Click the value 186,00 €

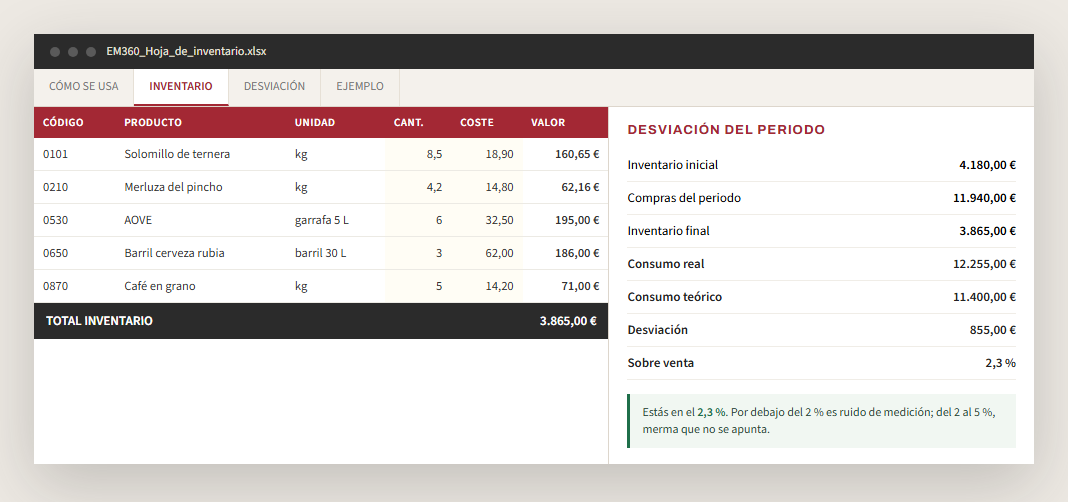[x=577, y=253]
